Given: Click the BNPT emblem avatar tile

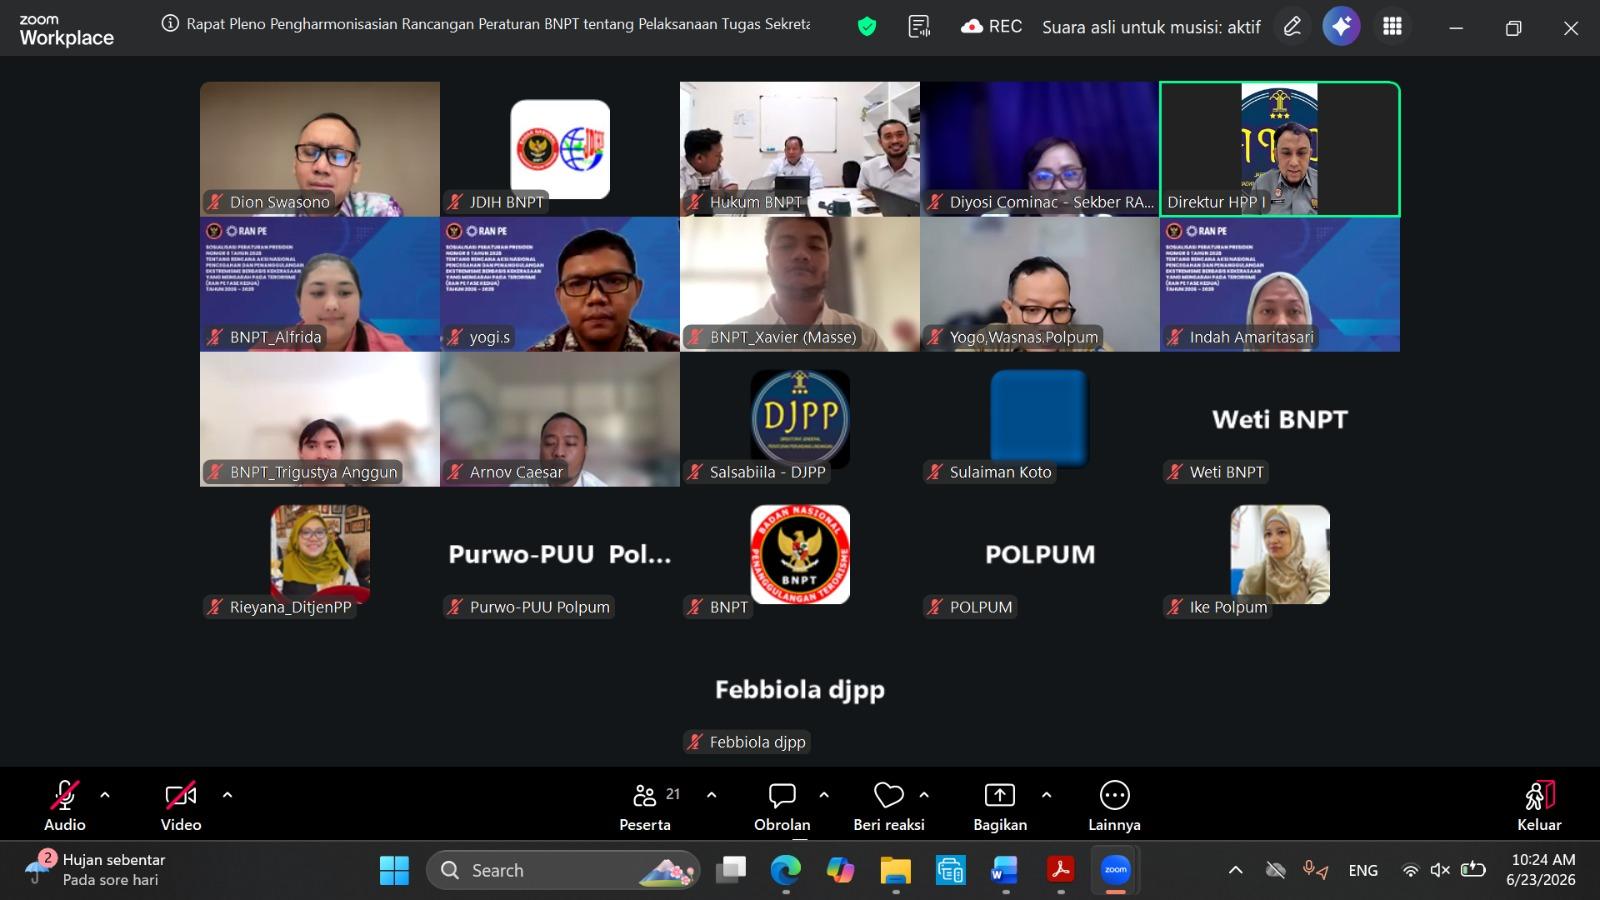Looking at the screenshot, I should coord(800,554).
